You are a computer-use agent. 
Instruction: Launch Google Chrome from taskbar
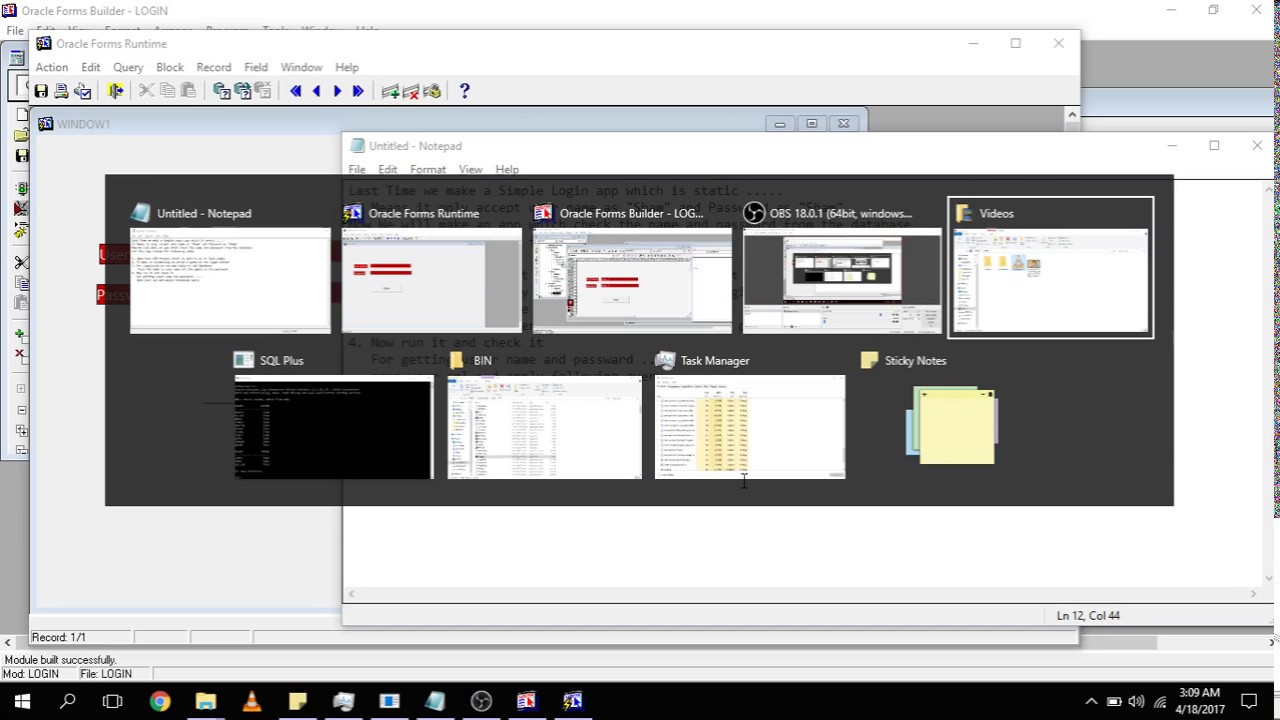click(x=160, y=701)
